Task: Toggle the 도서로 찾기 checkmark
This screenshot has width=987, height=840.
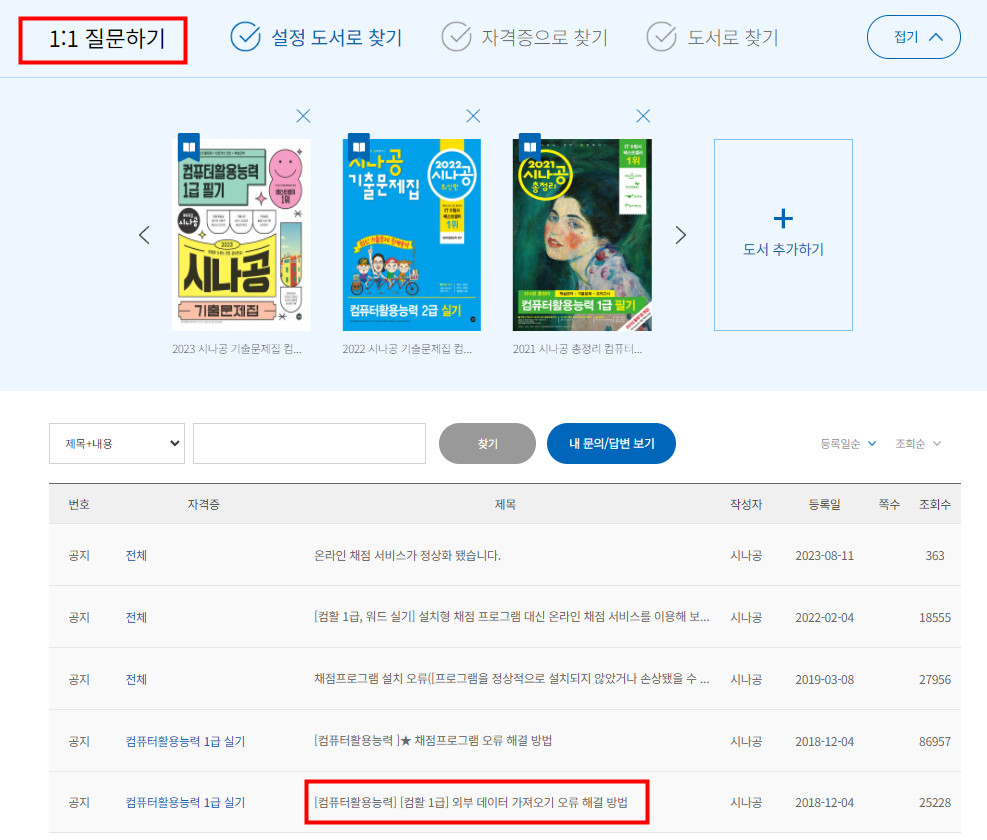Action: (661, 37)
